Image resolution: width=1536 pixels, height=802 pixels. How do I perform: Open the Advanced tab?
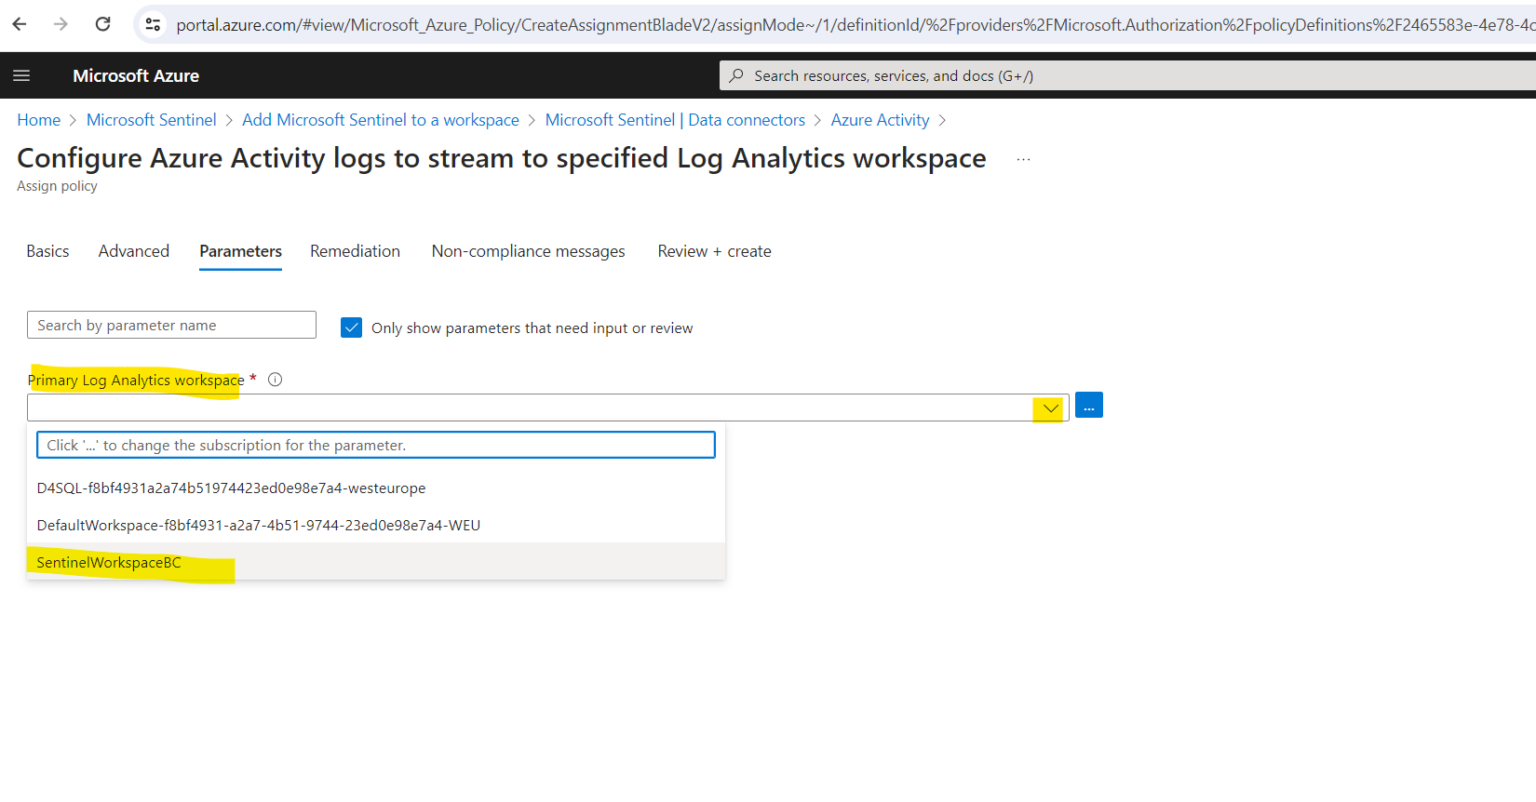point(134,251)
